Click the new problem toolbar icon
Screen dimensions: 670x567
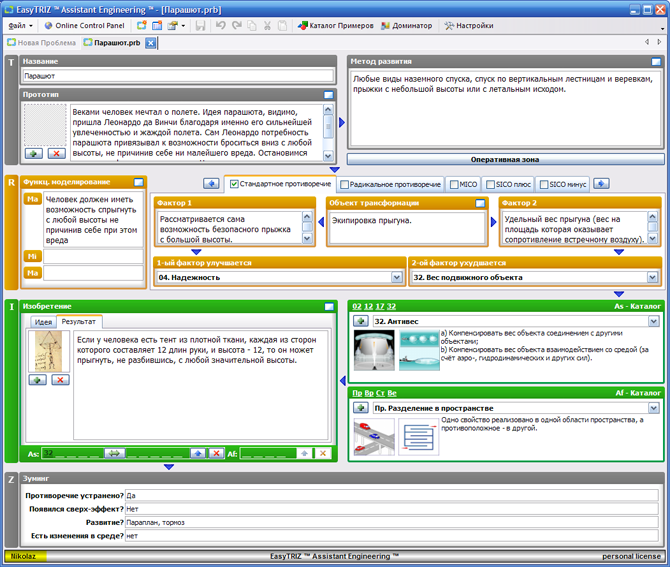[x=141, y=26]
